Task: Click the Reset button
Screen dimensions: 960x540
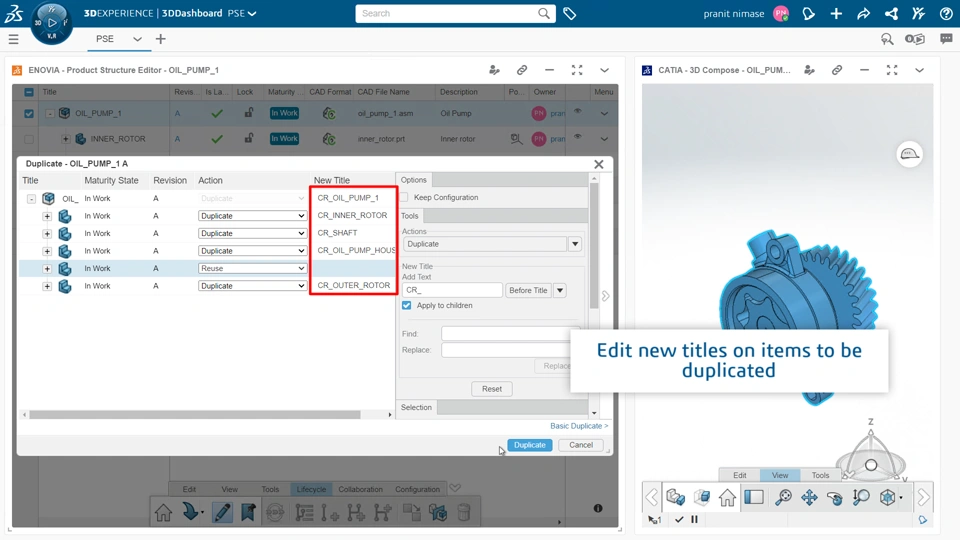Action: [x=492, y=389]
